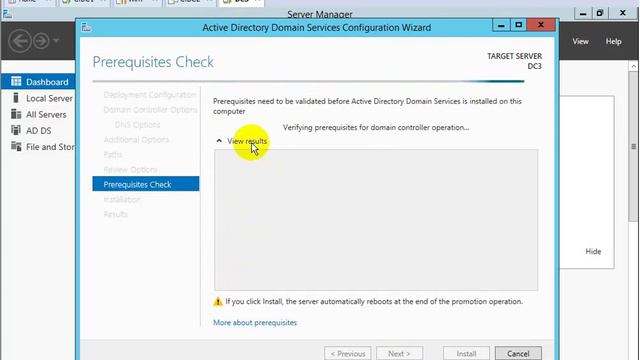Click Hide in Server Manager welcome tile
Image resolution: width=640 pixels, height=360 pixels.
coord(593,251)
